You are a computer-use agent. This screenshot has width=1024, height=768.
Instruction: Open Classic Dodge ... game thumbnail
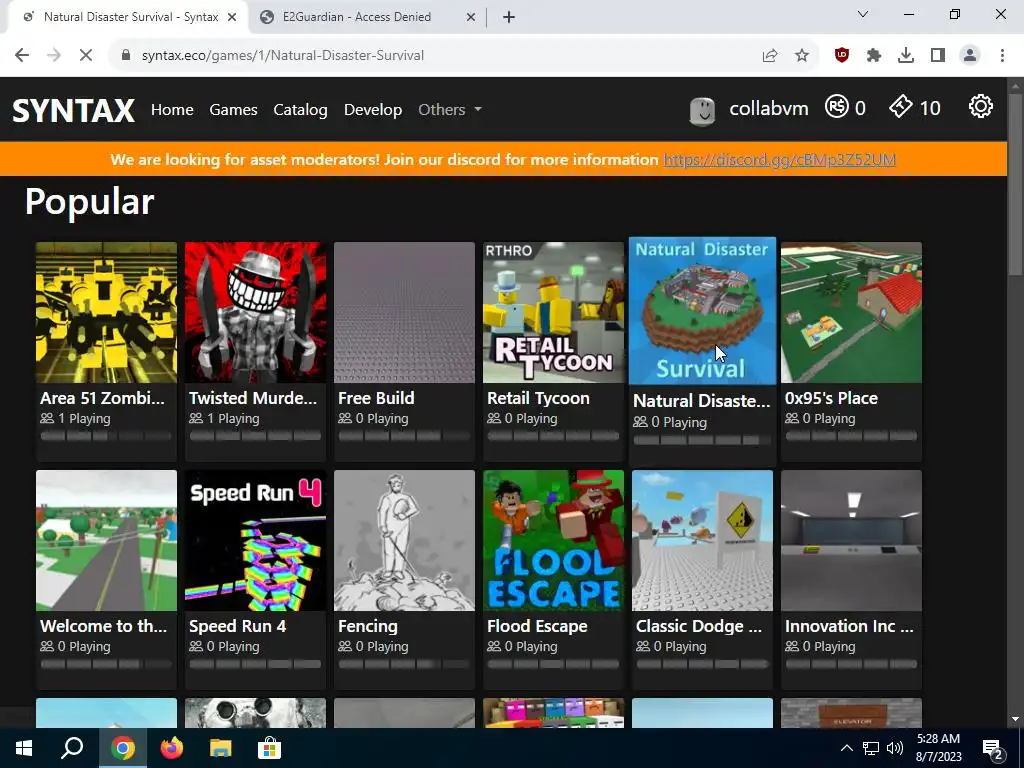[702, 540]
